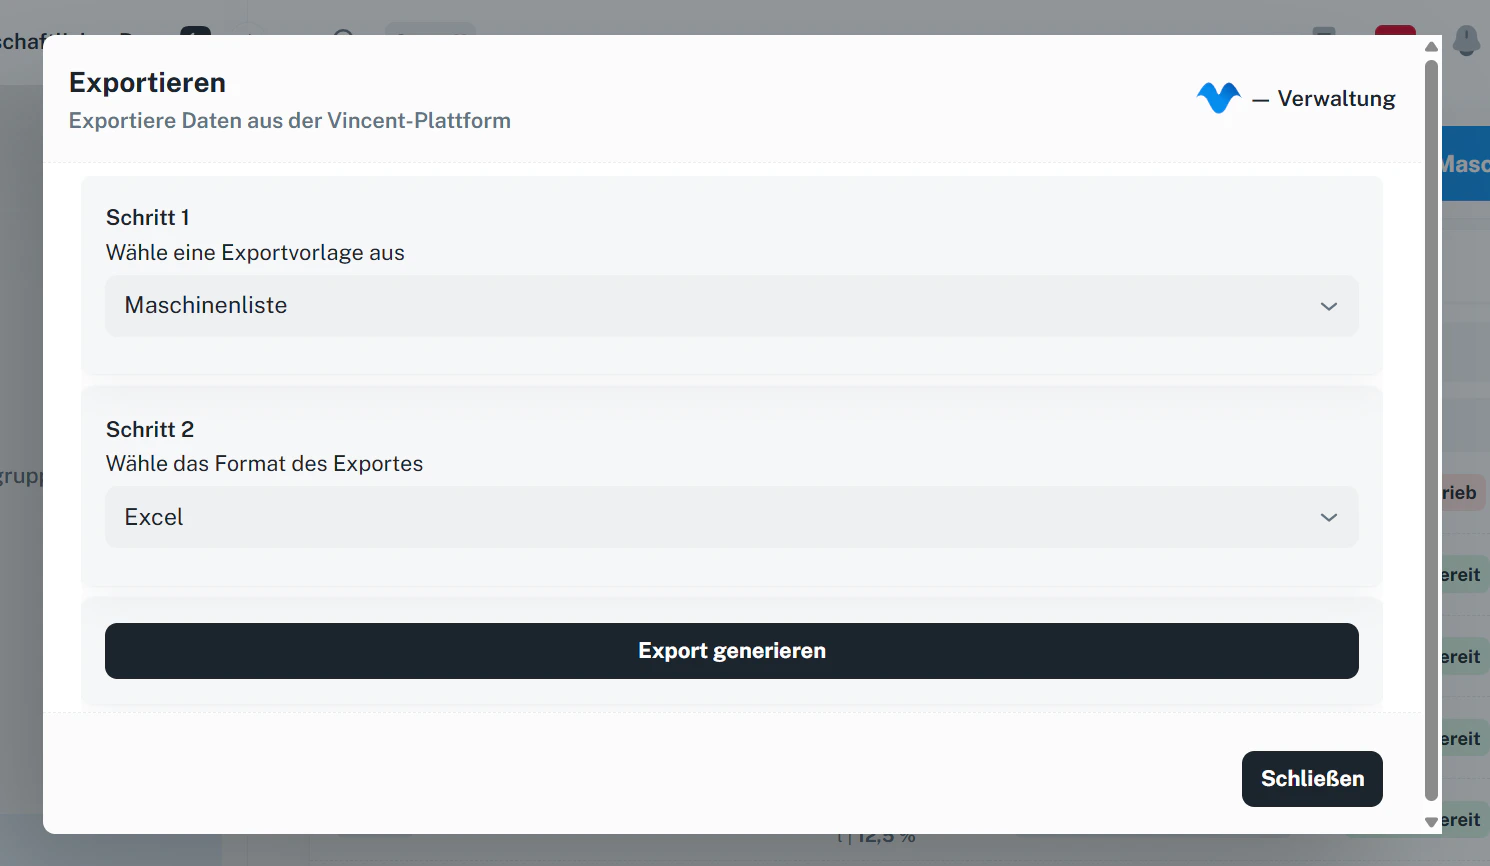Click the subtitle 'Exportiere Daten aus der Vincent-Plattform'
Image resolution: width=1490 pixels, height=866 pixels.
pyautogui.click(x=290, y=121)
